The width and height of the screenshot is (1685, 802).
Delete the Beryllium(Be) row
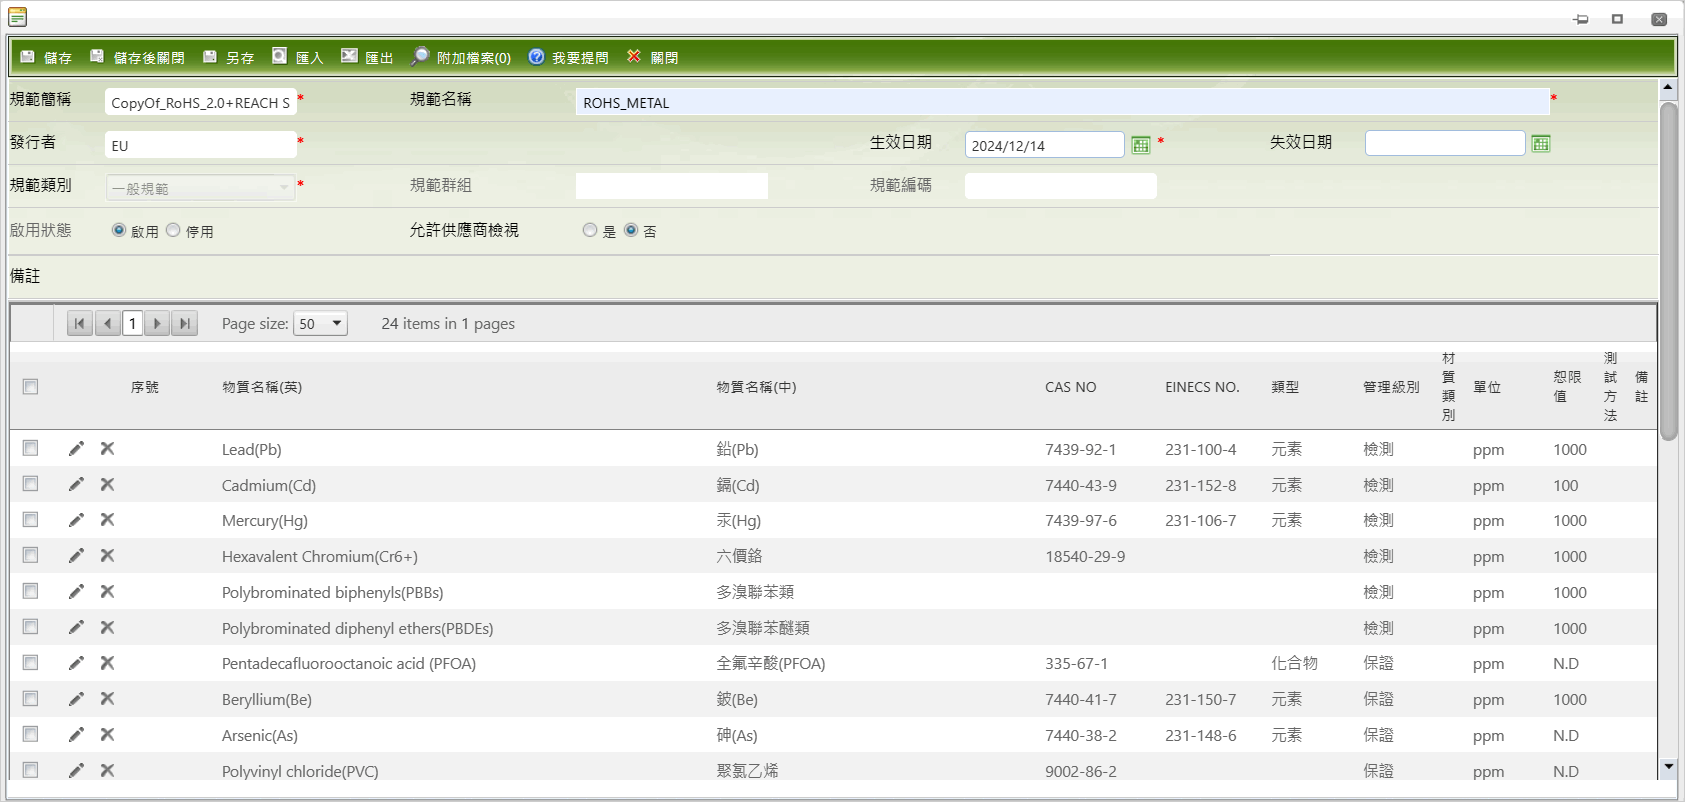pos(107,699)
